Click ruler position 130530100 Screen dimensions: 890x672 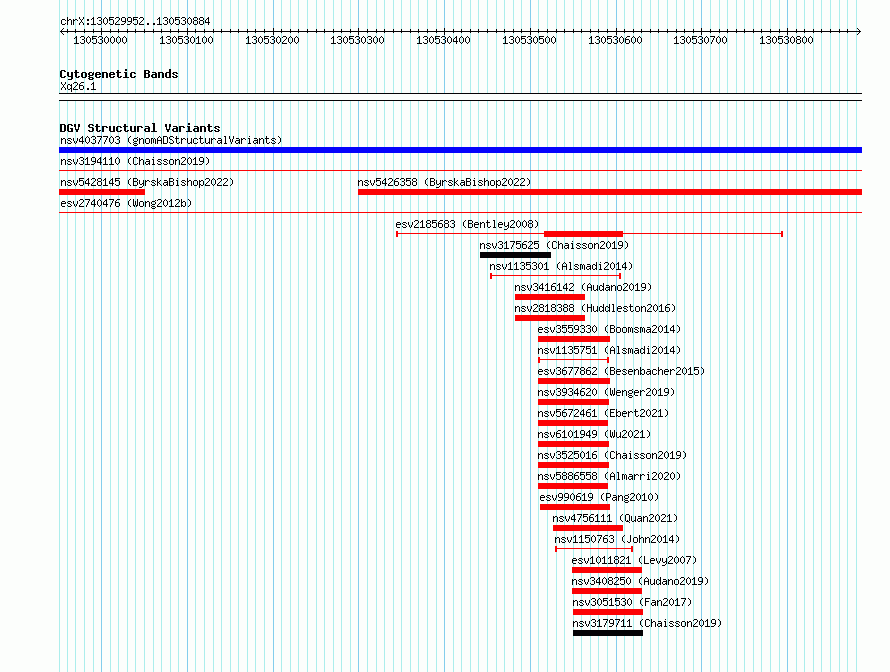tap(186, 40)
